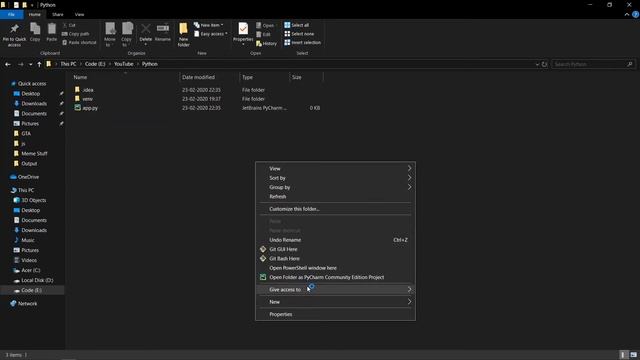Viewport: 640px width, 360px height.
Task: Click History in the ribbon
Action: (266, 43)
